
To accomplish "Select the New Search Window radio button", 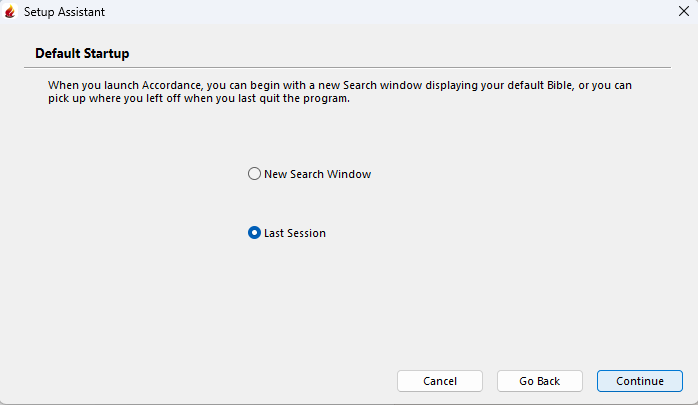I will [x=254, y=174].
